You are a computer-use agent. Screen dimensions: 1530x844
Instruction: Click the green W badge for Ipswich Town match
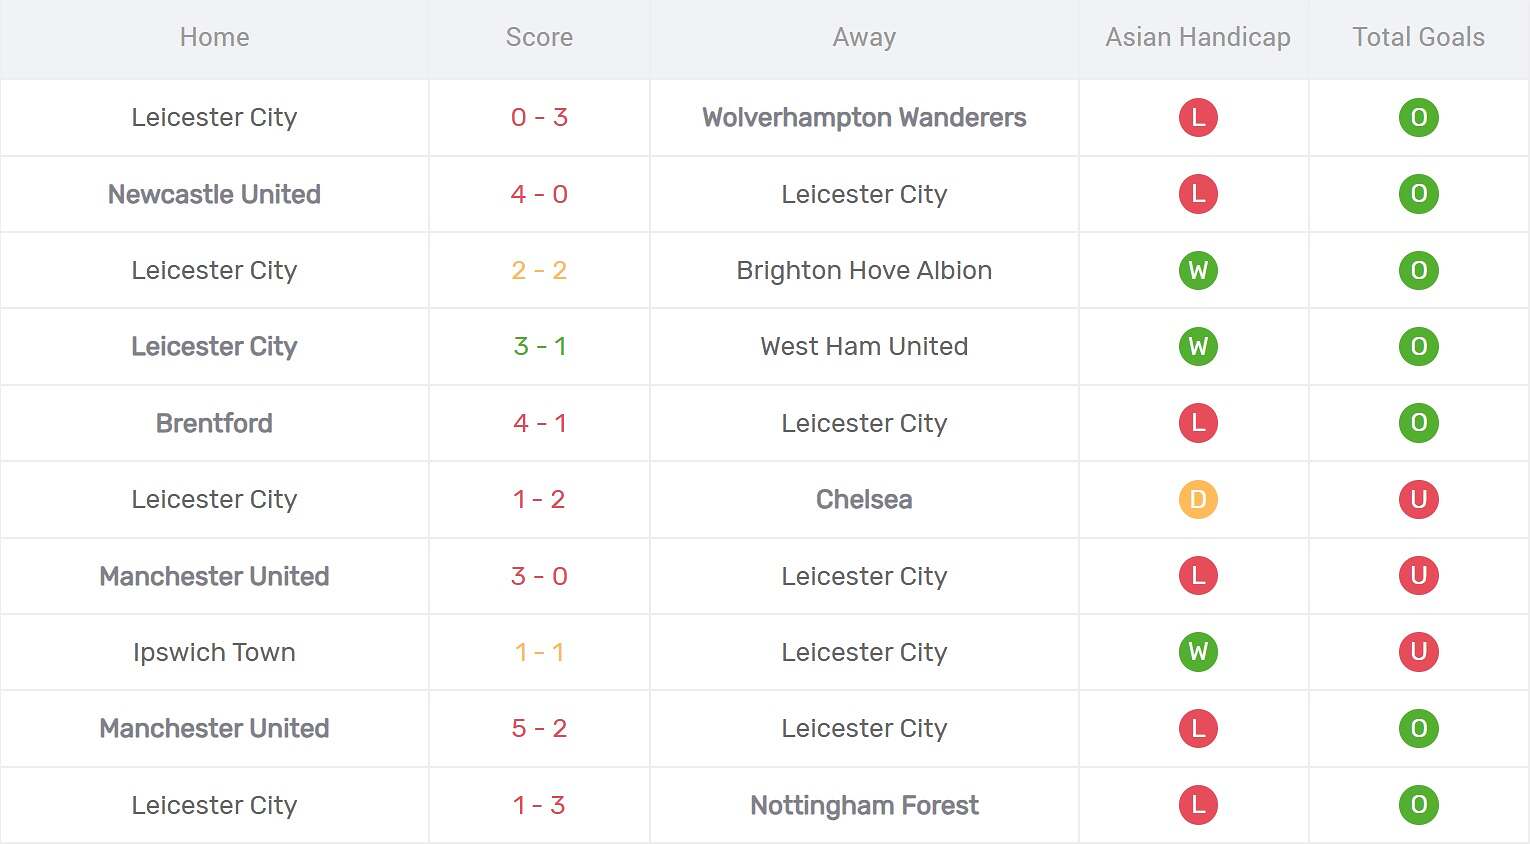(x=1198, y=652)
